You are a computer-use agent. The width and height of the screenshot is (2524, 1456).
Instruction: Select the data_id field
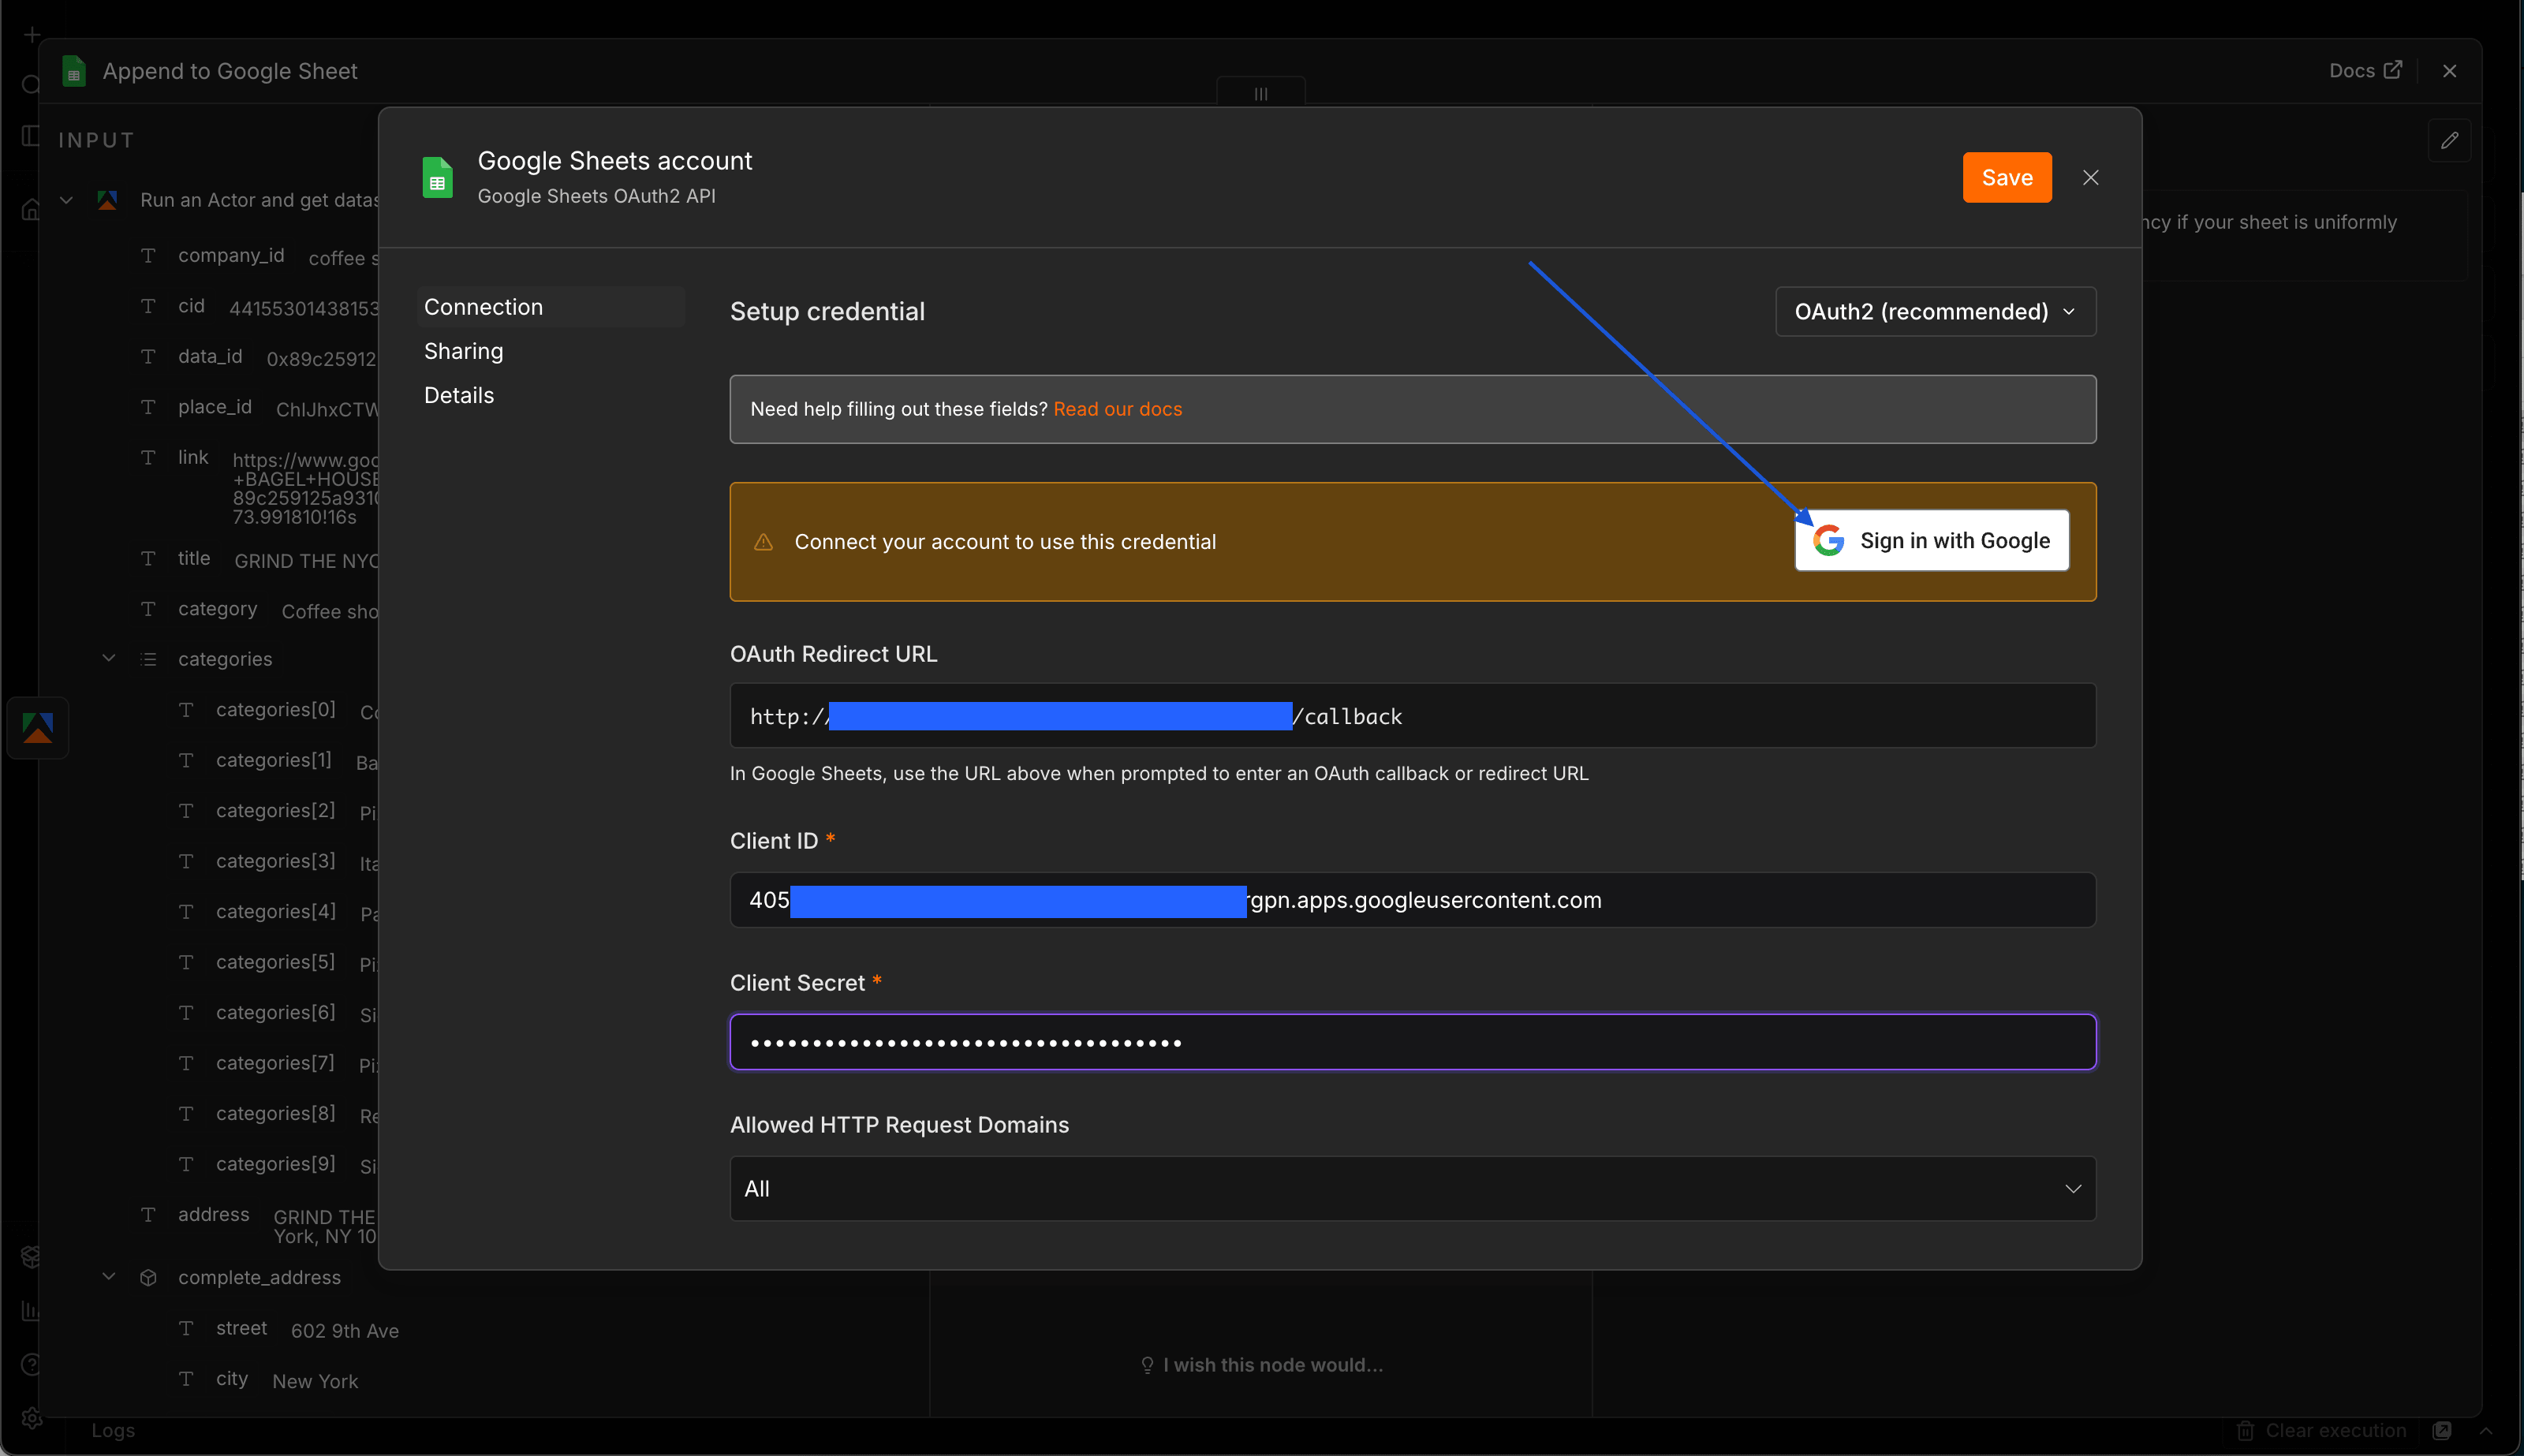pos(210,357)
